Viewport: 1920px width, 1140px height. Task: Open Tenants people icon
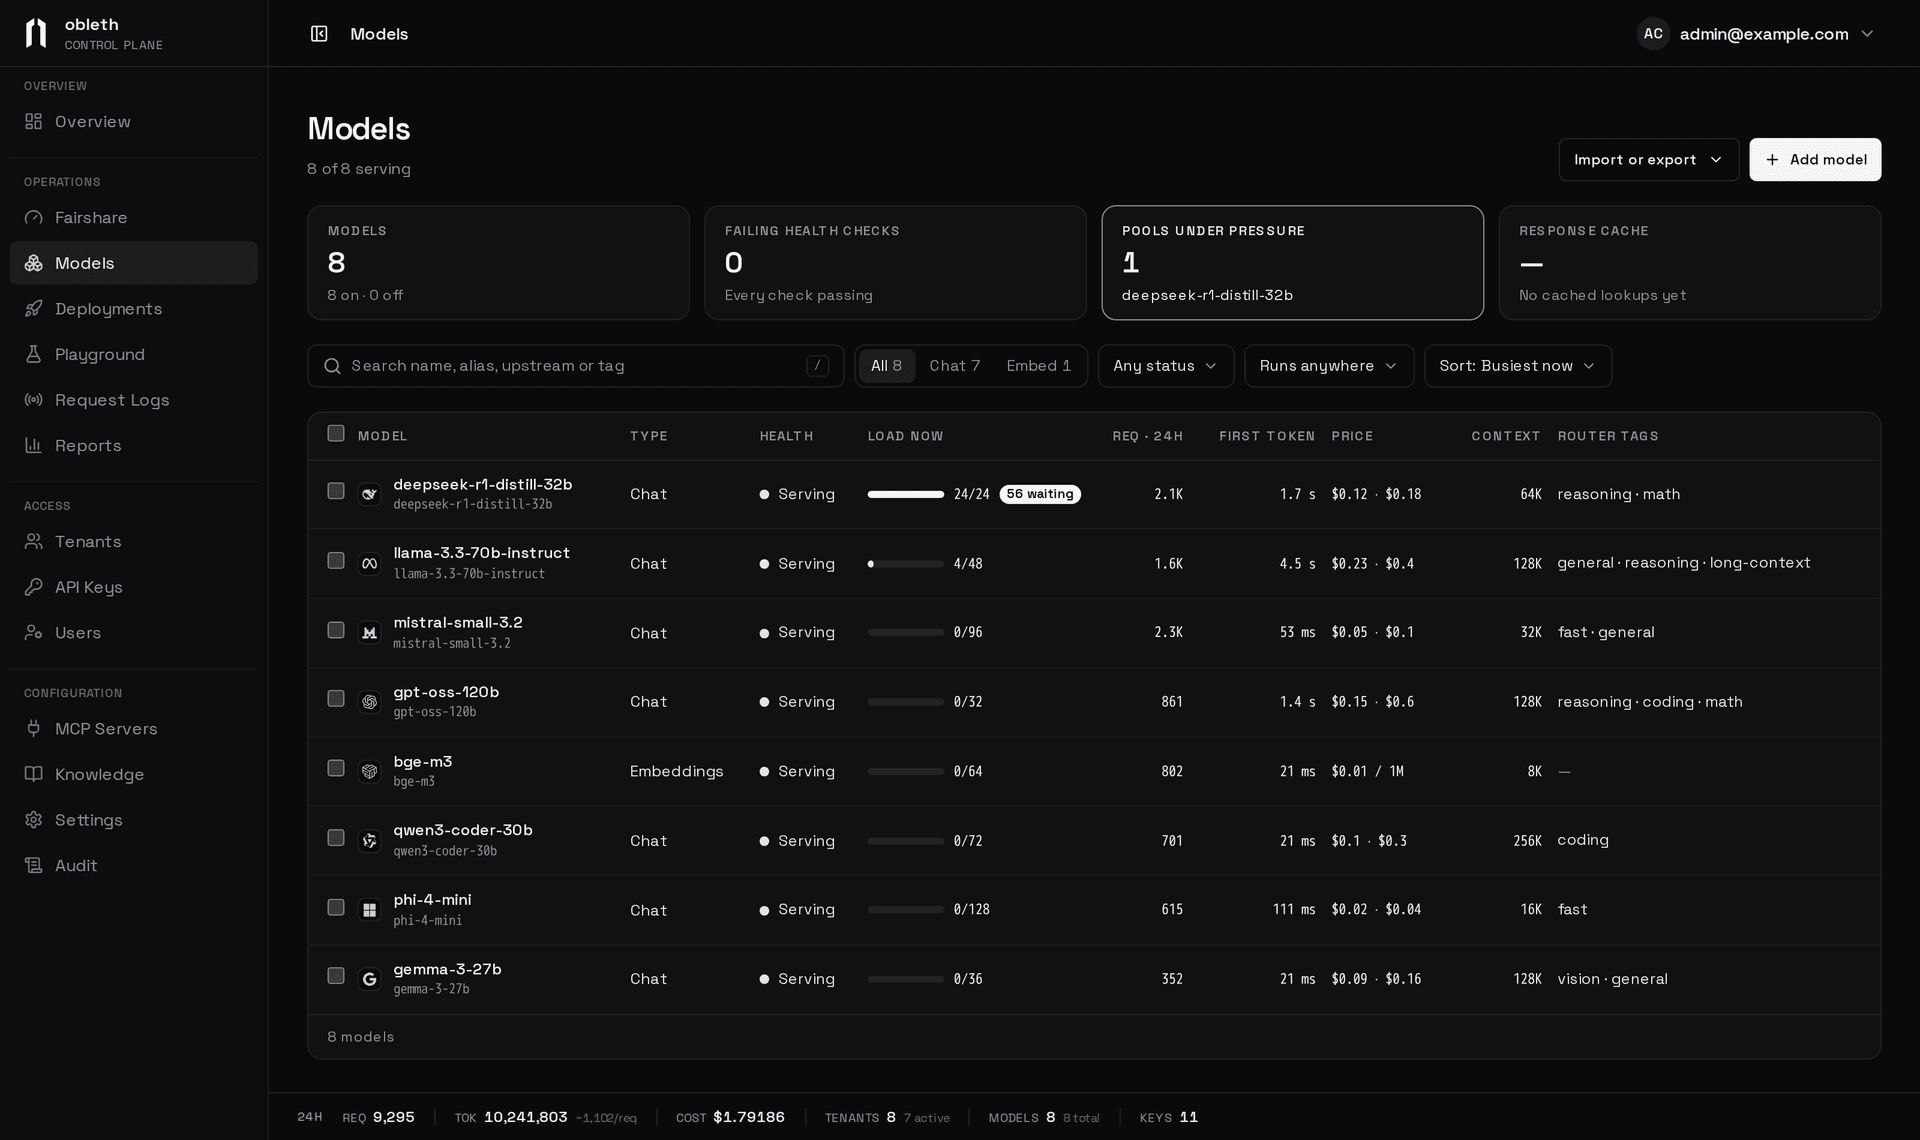pyautogui.click(x=34, y=541)
